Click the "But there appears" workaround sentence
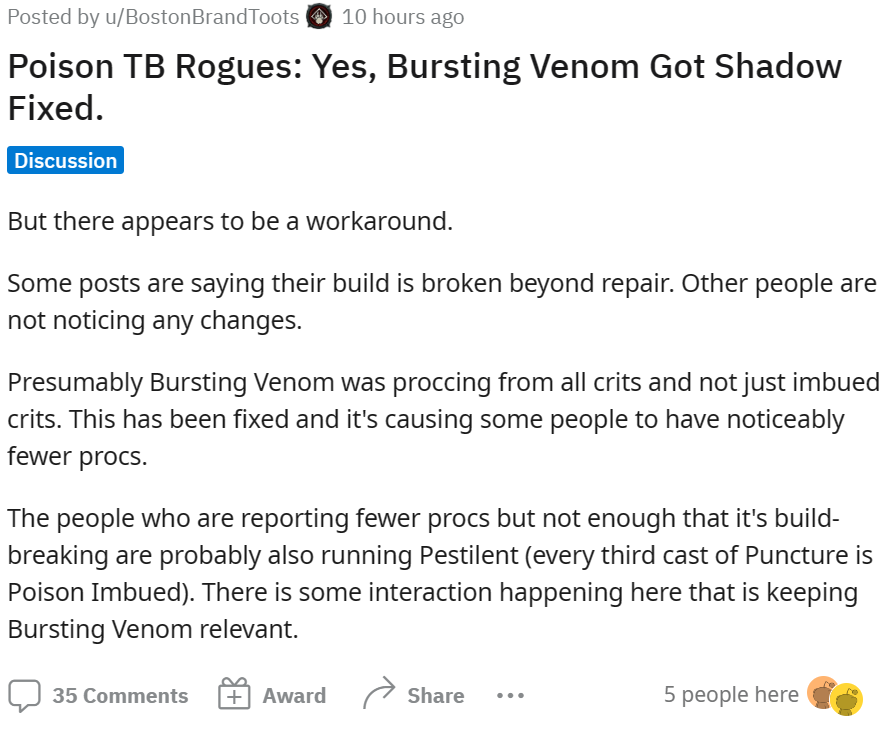Screen dimensions: 885x739 click(x=230, y=221)
